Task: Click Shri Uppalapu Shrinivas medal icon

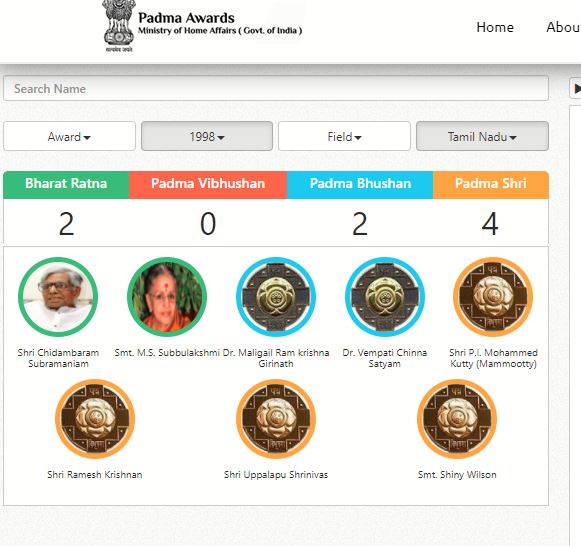Action: [x=276, y=419]
